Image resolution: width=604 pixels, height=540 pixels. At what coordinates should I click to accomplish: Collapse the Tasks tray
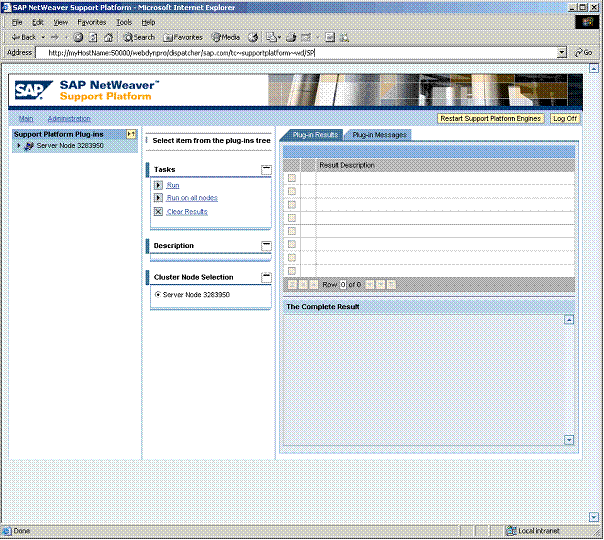(x=266, y=169)
